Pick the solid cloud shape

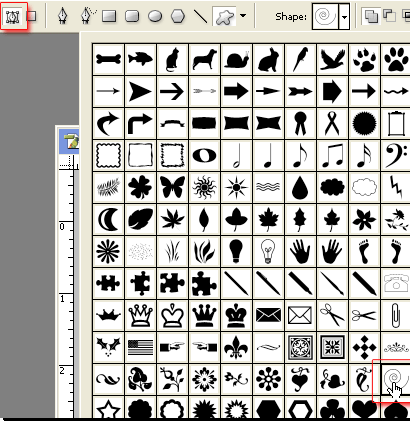point(332,187)
